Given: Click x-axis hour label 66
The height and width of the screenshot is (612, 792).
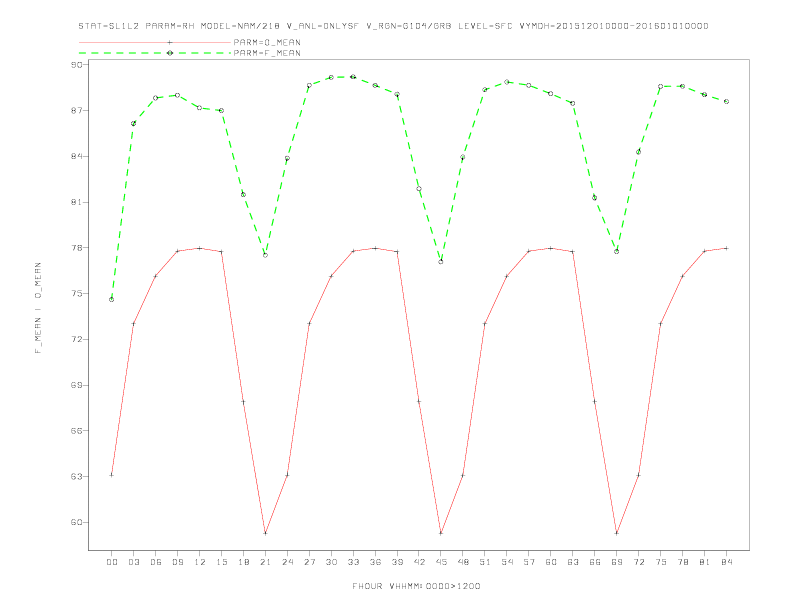Looking at the screenshot, I should tap(595, 562).
